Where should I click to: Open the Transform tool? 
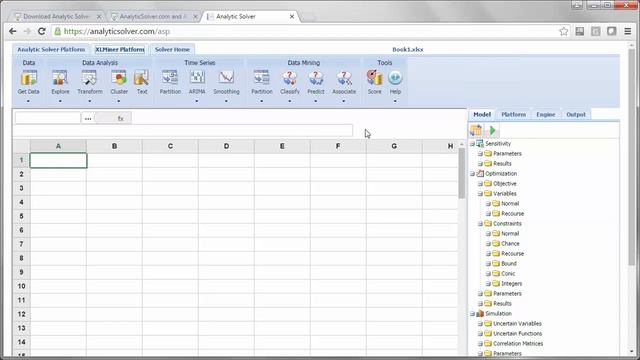pos(90,82)
